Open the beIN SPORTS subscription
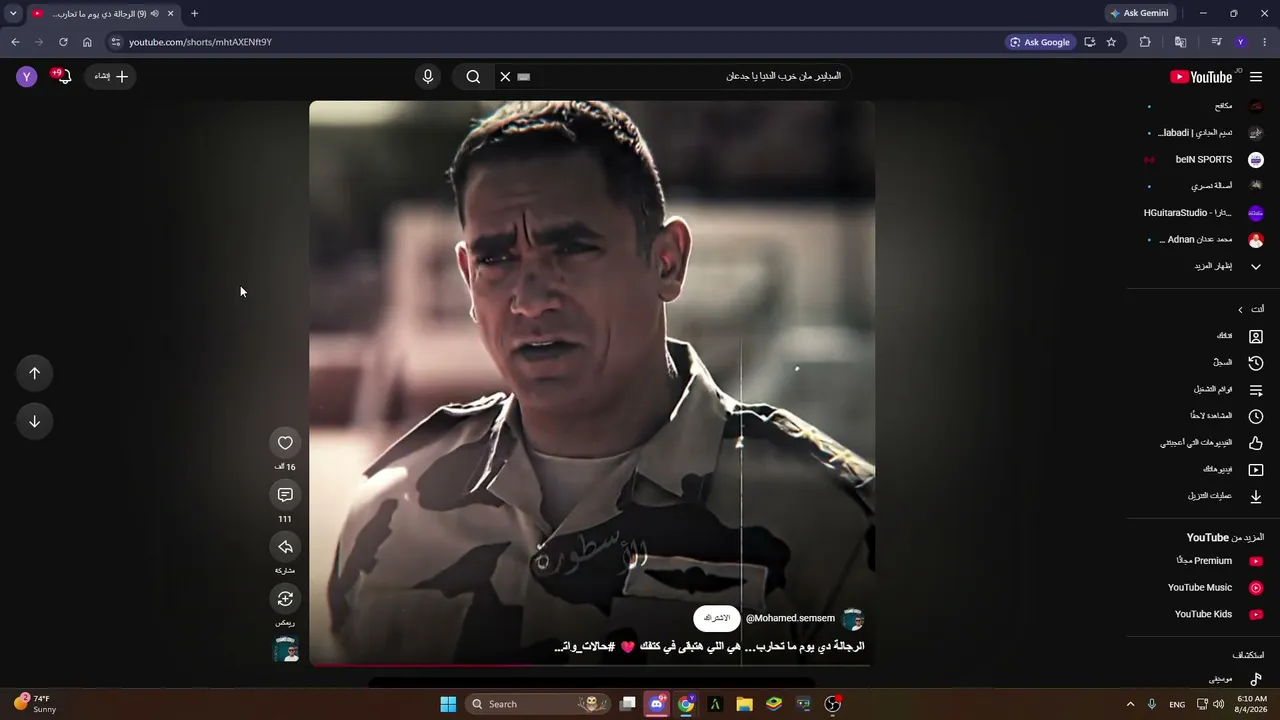 pos(1204,160)
